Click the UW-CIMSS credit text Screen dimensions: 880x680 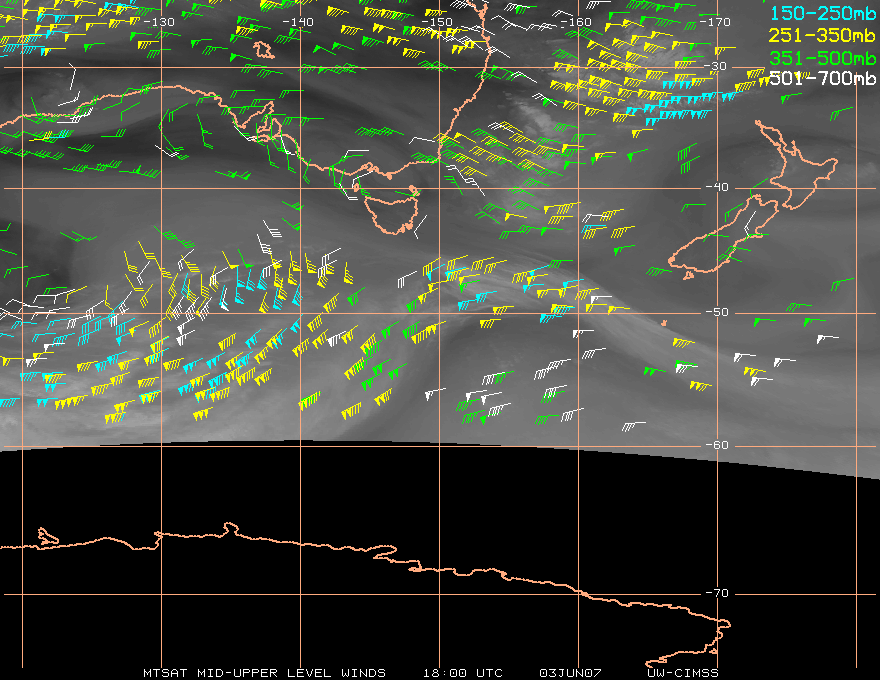point(682,673)
